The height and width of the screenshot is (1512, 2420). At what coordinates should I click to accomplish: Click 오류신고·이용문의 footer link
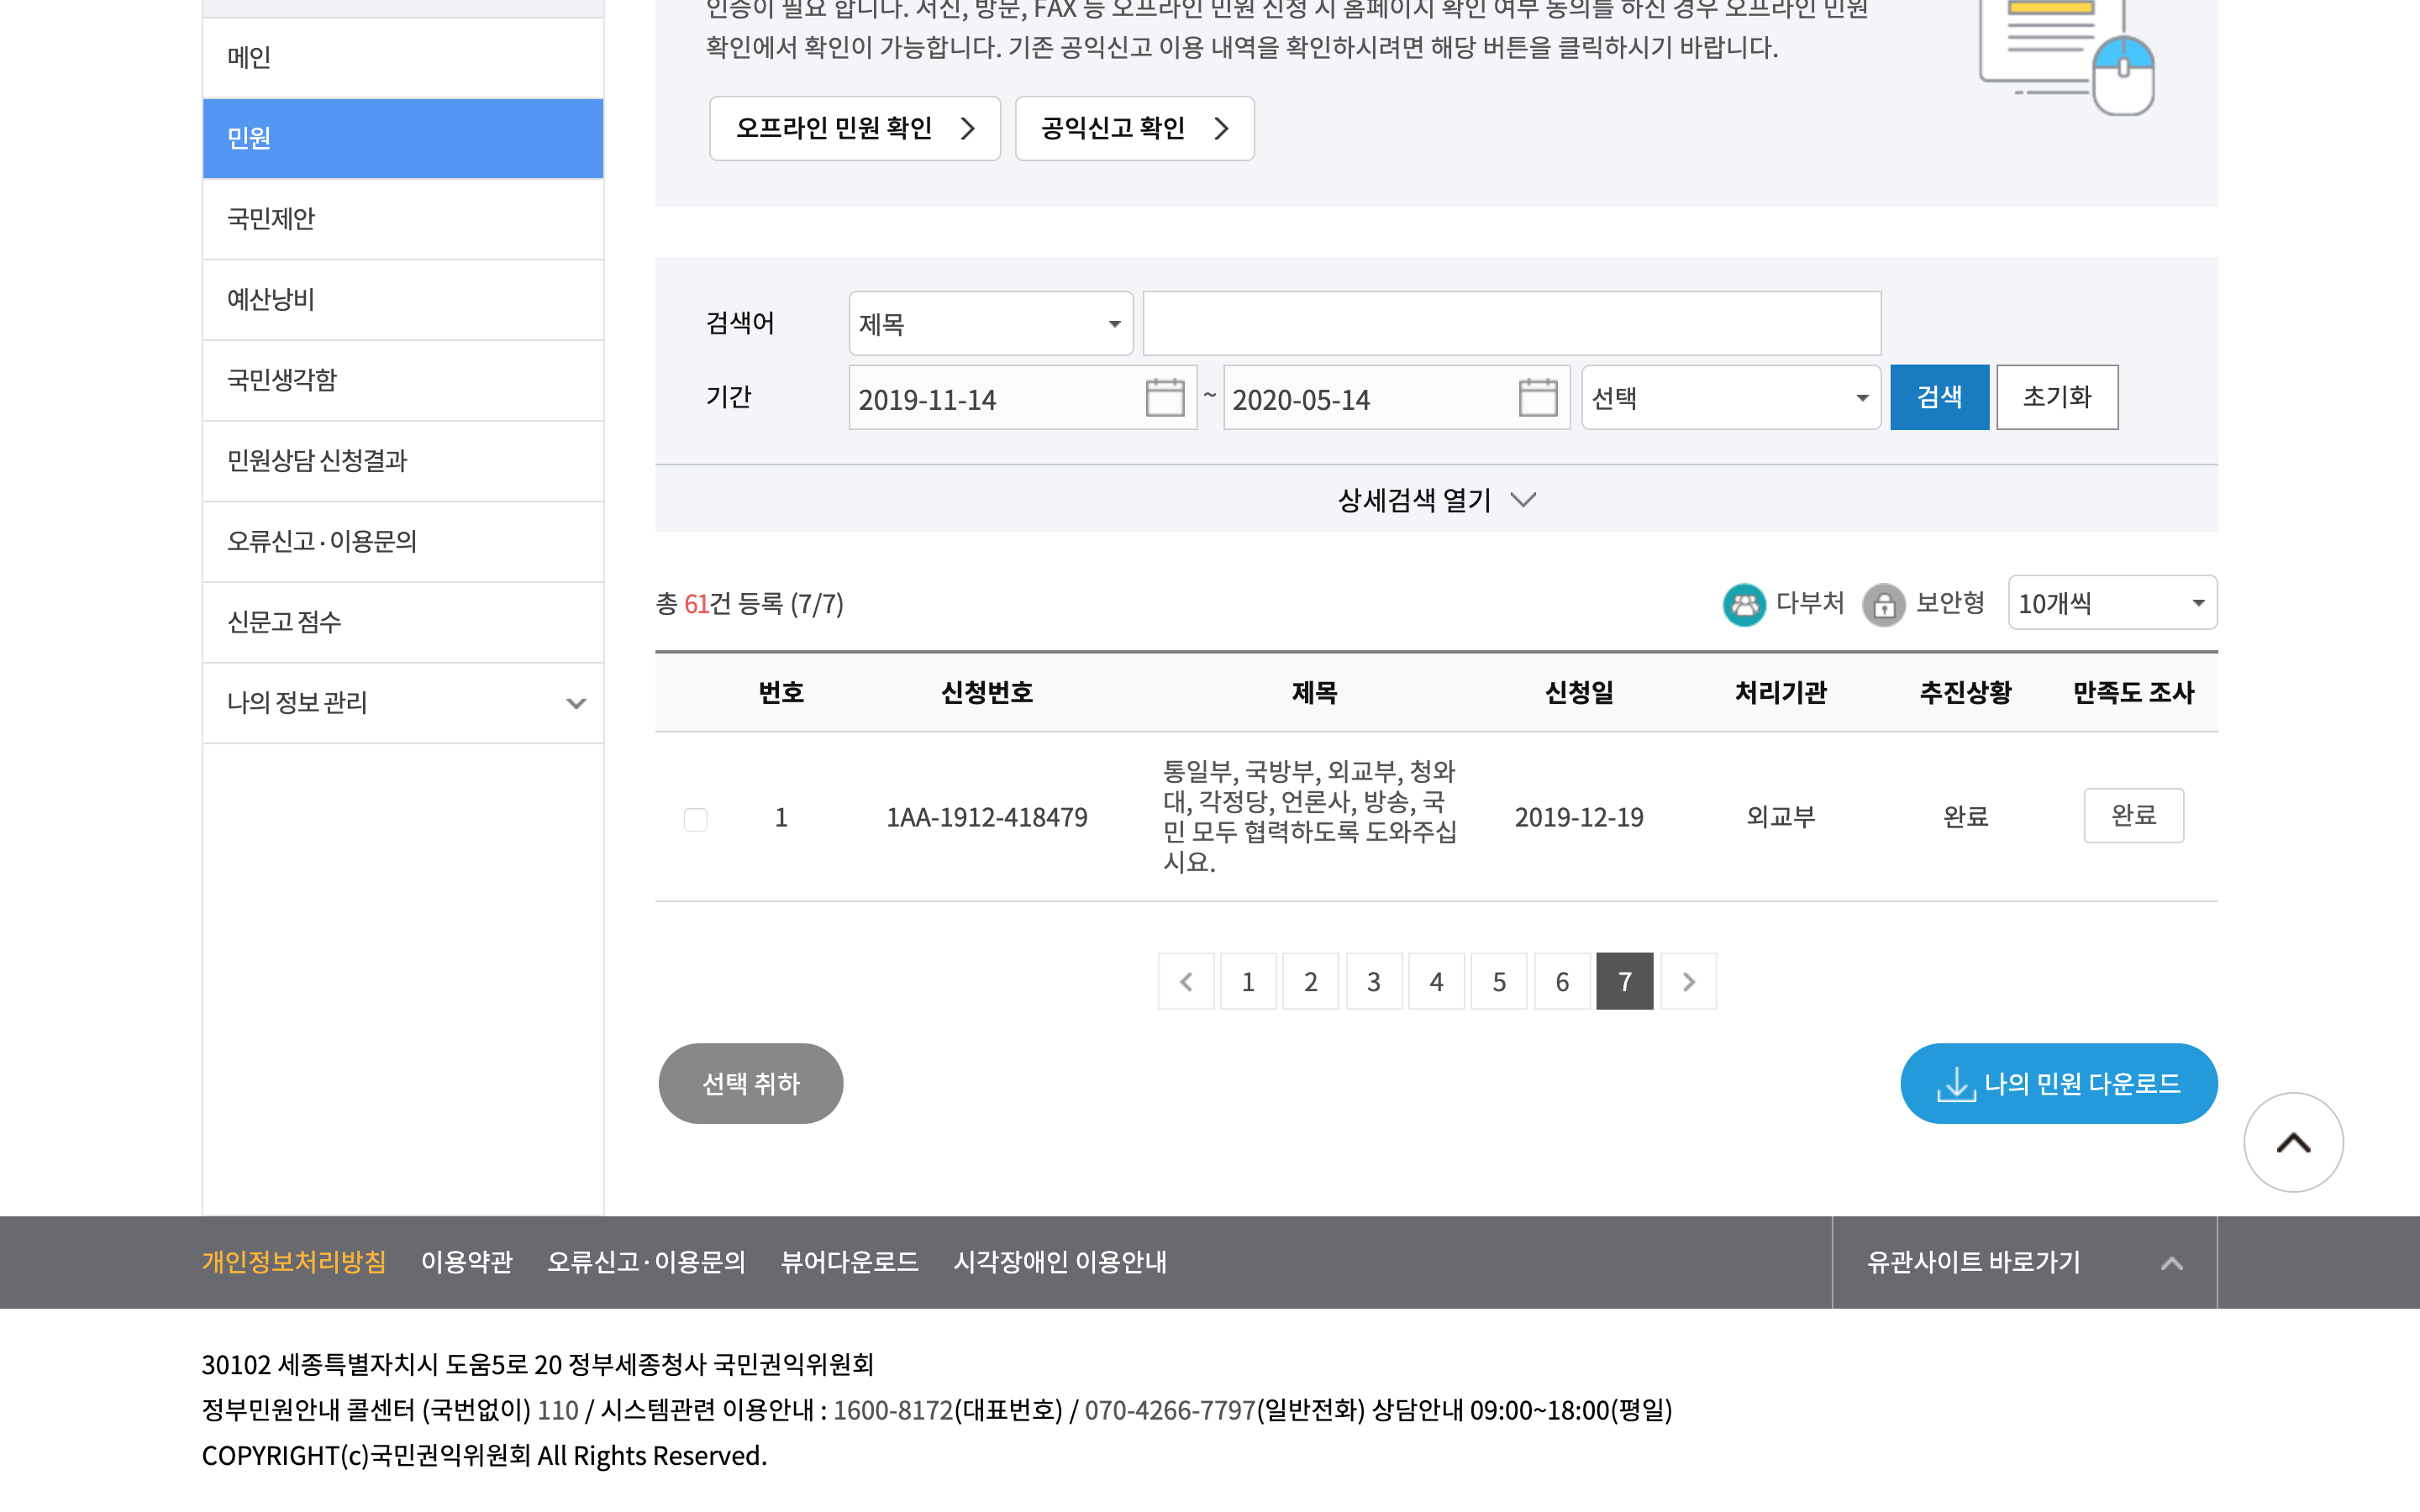646,1262
